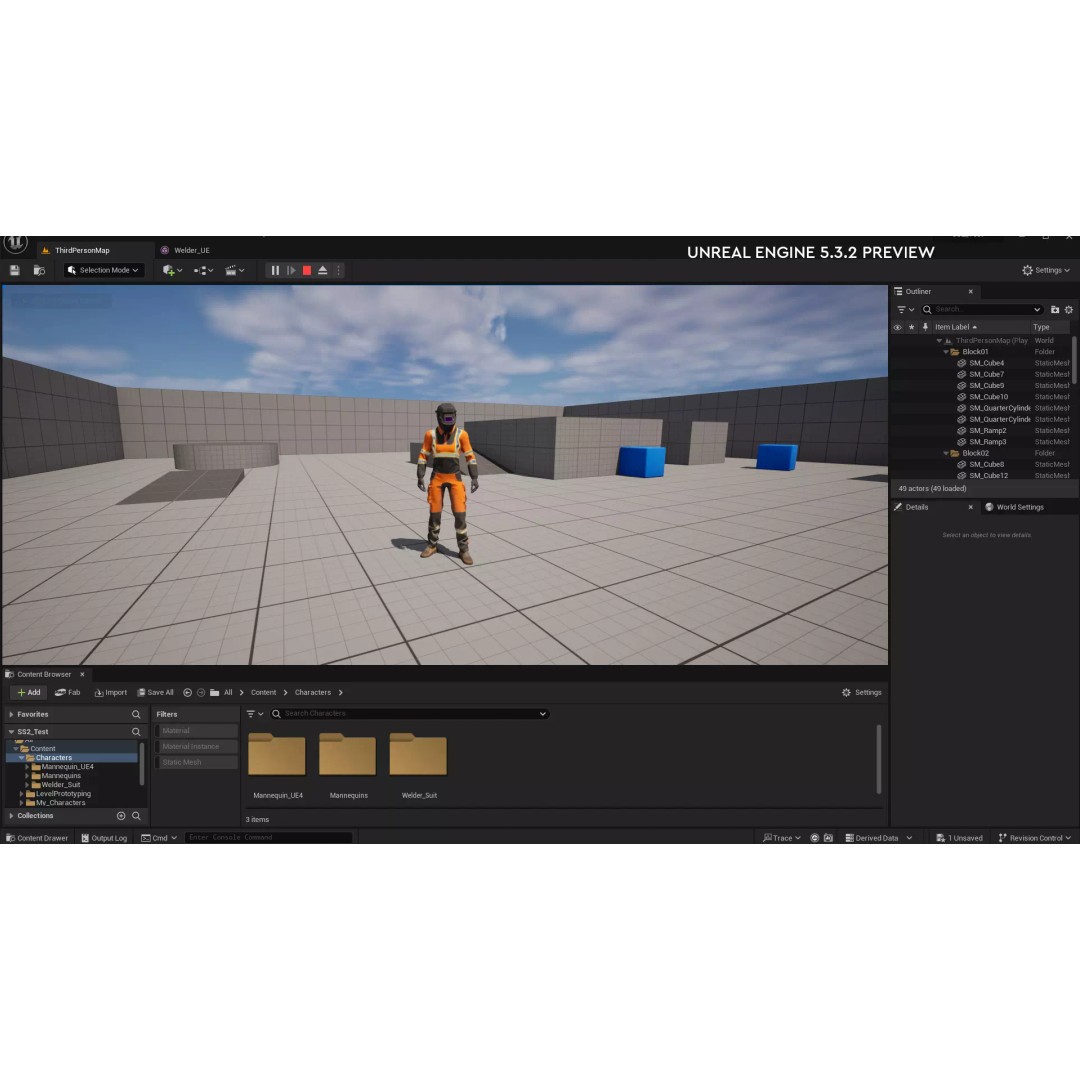Viewport: 1080px width, 1080px height.
Task: Stop the play session with red square
Action: (307, 271)
